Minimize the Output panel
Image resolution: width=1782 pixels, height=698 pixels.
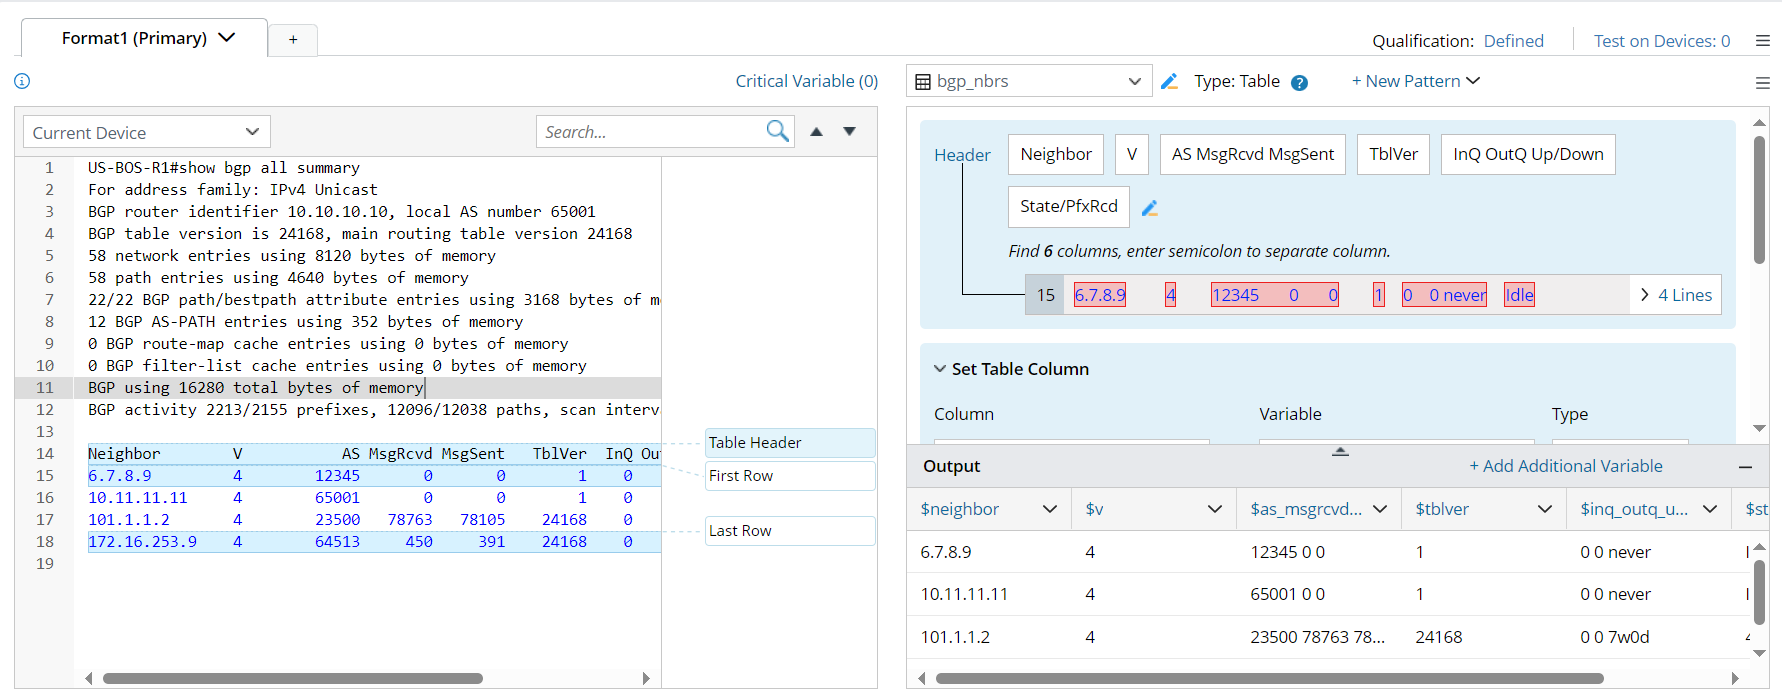click(1745, 467)
